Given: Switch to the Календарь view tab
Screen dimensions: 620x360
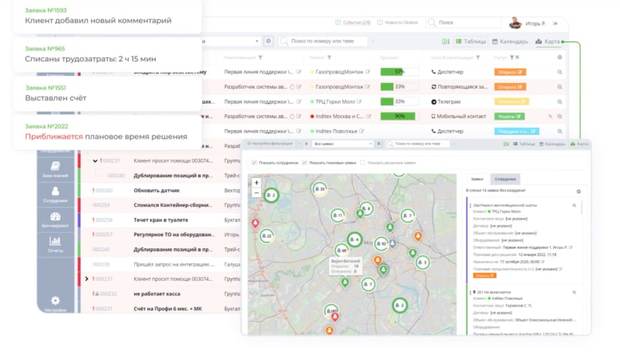Looking at the screenshot, I should [x=510, y=42].
